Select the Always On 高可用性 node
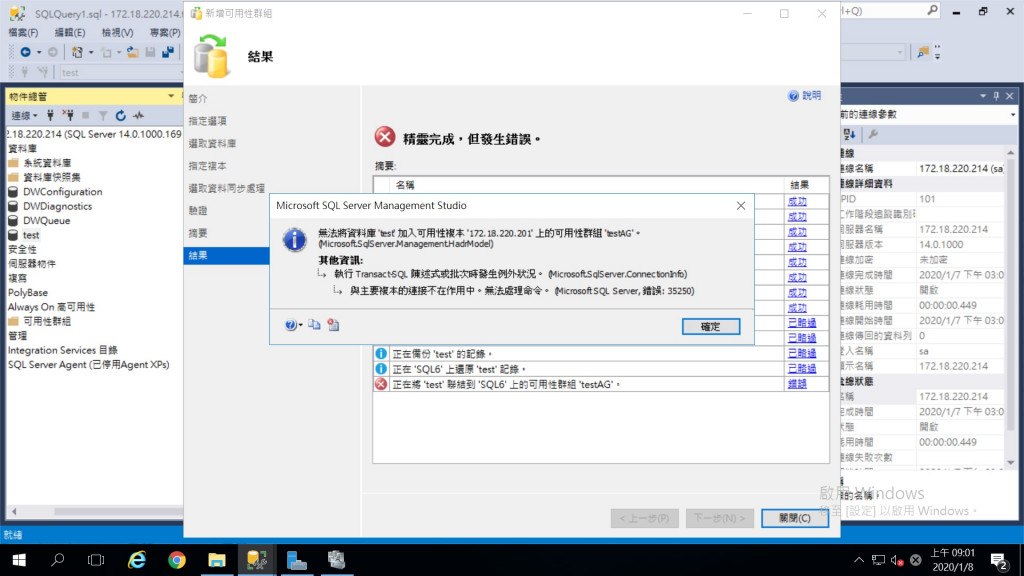The height and width of the screenshot is (576, 1024). click(x=51, y=307)
